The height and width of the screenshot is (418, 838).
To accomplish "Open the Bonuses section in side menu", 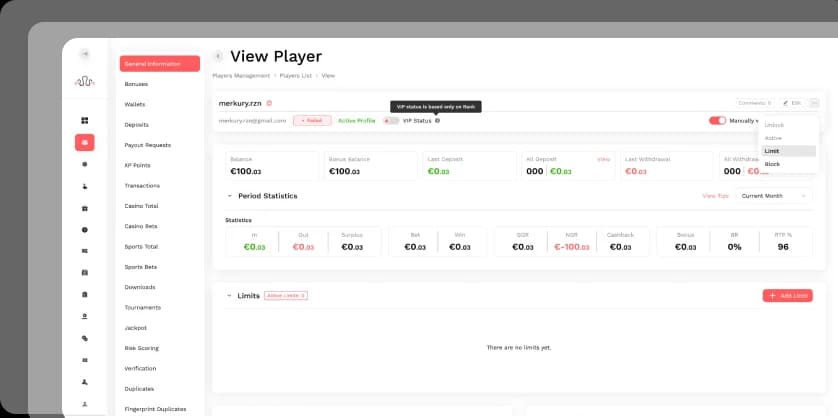I will point(136,84).
